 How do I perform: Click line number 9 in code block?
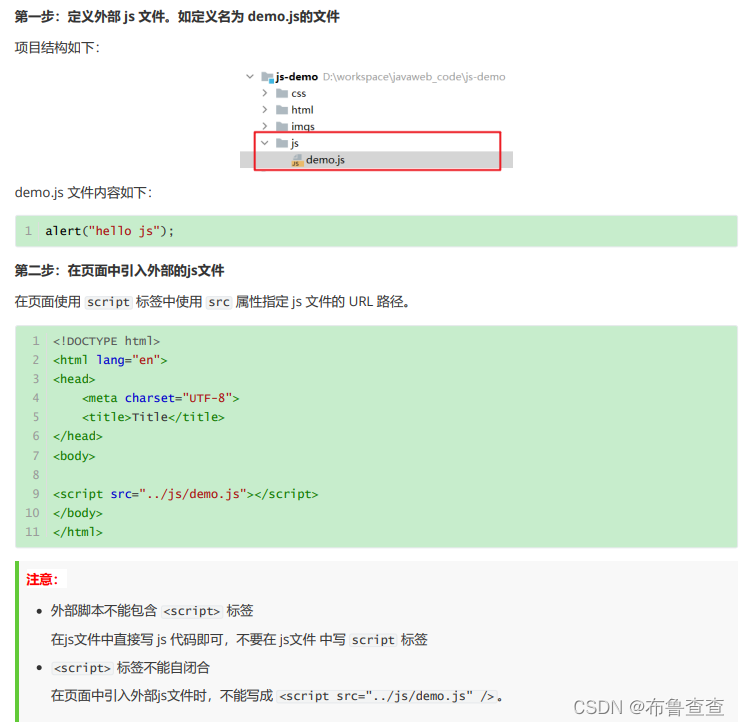(x=35, y=494)
